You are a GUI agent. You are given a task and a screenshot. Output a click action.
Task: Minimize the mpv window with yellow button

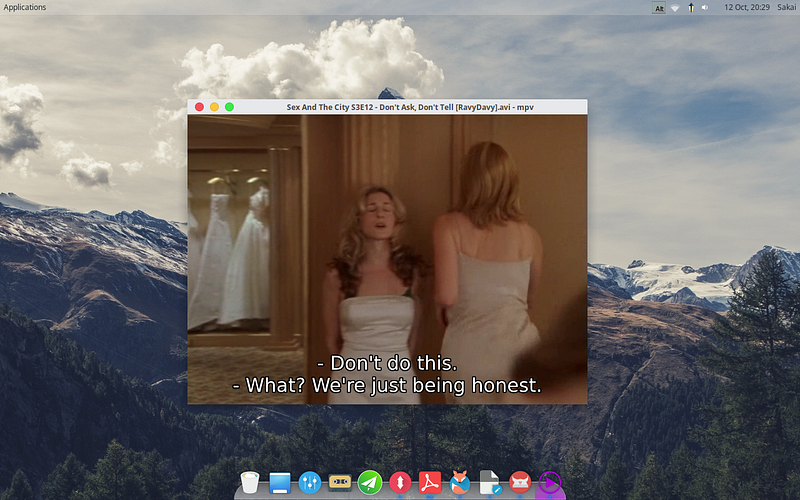(x=214, y=107)
